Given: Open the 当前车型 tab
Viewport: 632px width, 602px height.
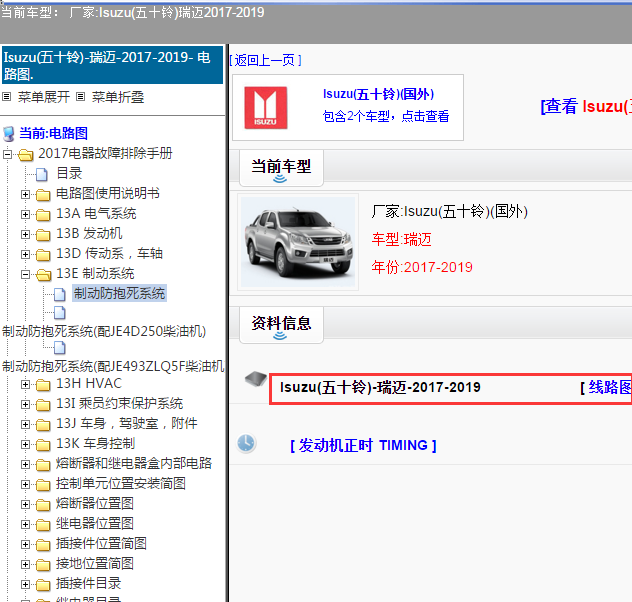Looking at the screenshot, I should [281, 168].
